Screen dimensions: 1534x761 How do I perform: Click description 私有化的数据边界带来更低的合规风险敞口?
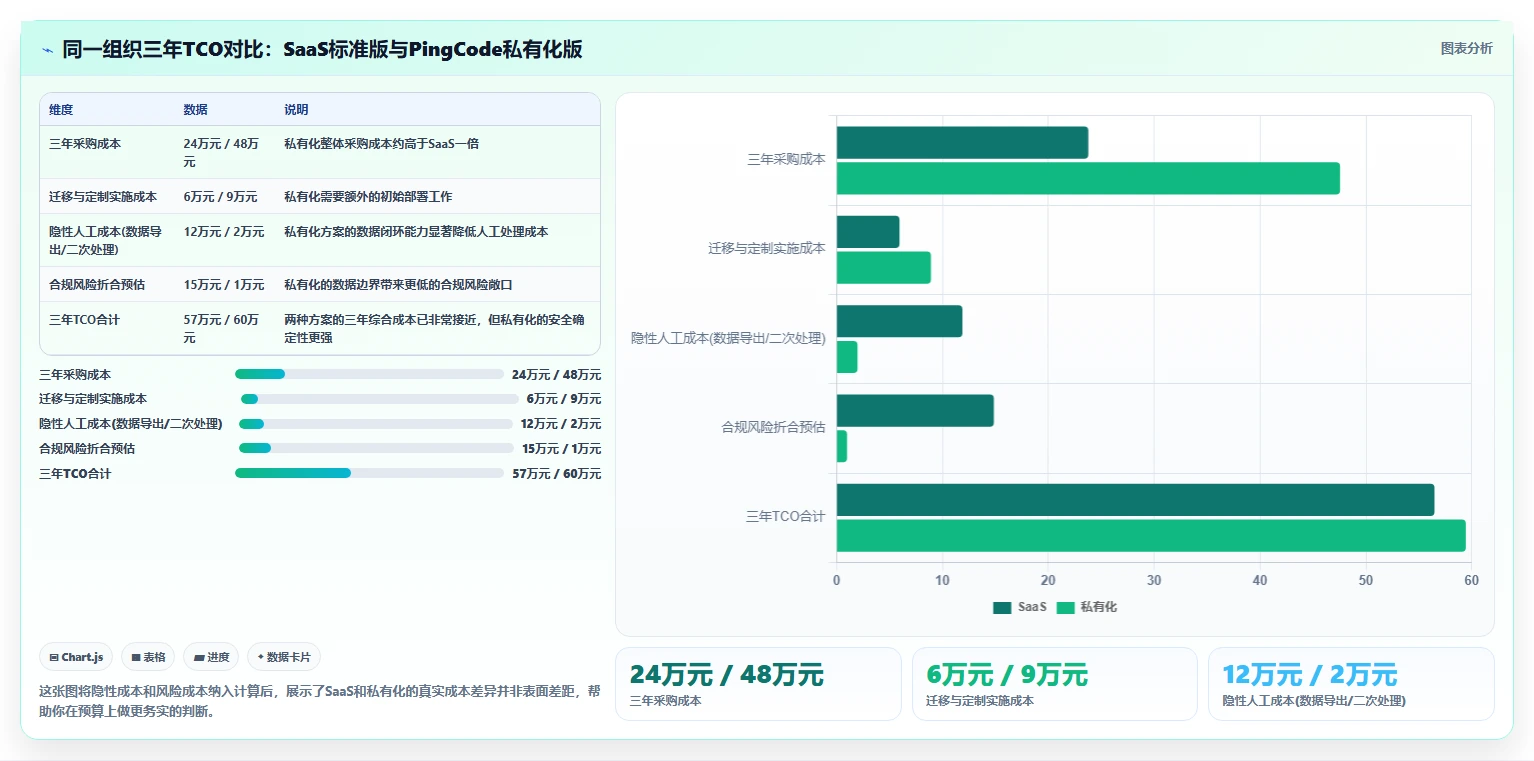click(398, 285)
